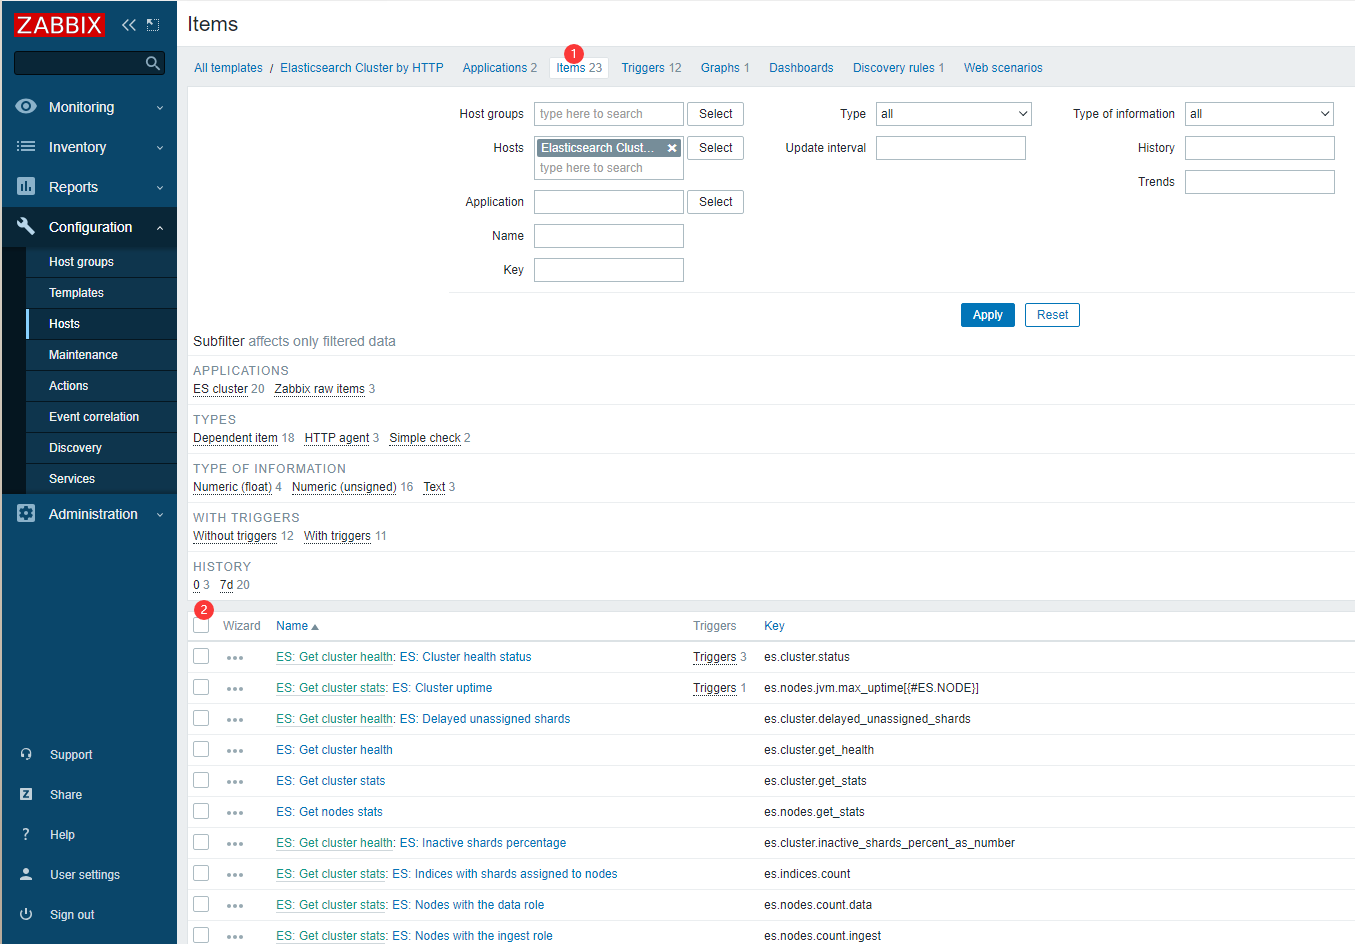This screenshot has height=944, width=1355.
Task: Click the search magnifier icon in sidebar
Action: (152, 63)
